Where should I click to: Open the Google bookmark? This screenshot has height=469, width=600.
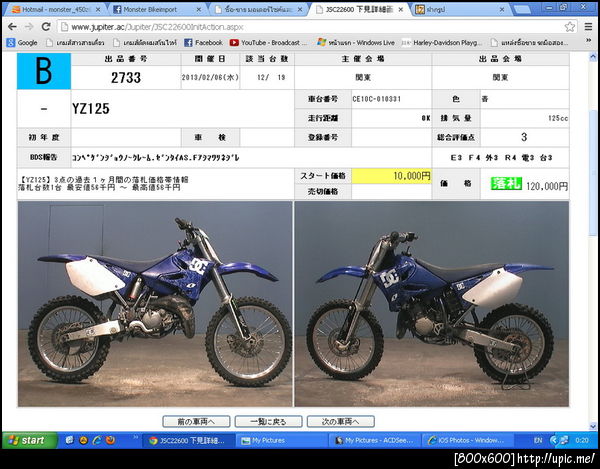click(x=22, y=42)
